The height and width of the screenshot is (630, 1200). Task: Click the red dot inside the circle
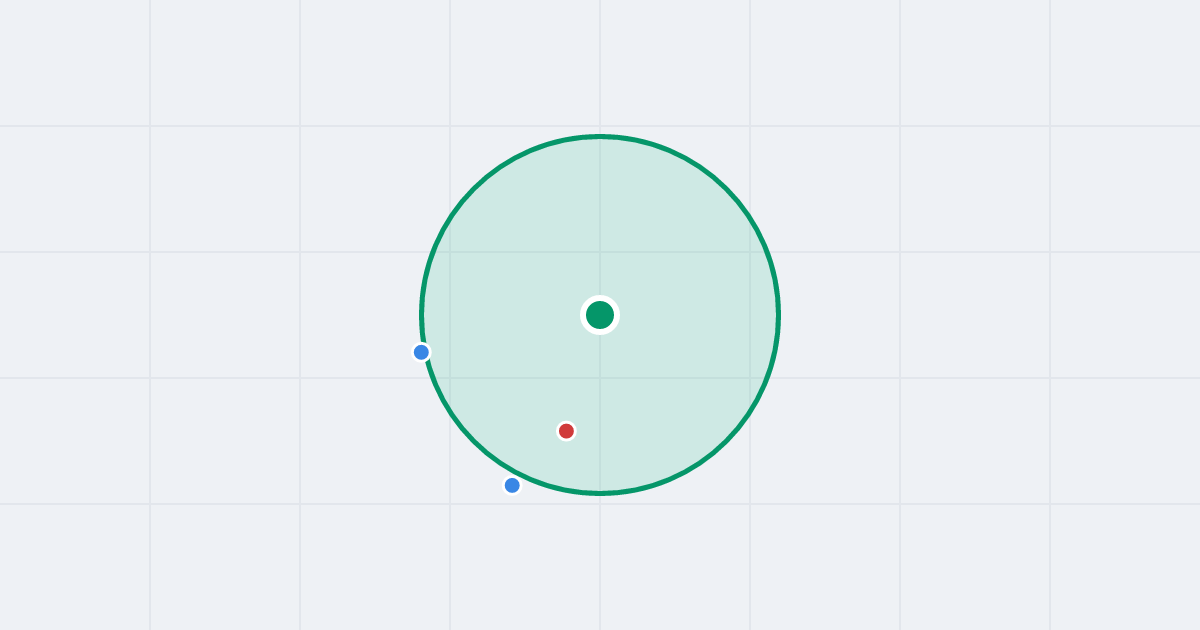(x=566, y=431)
